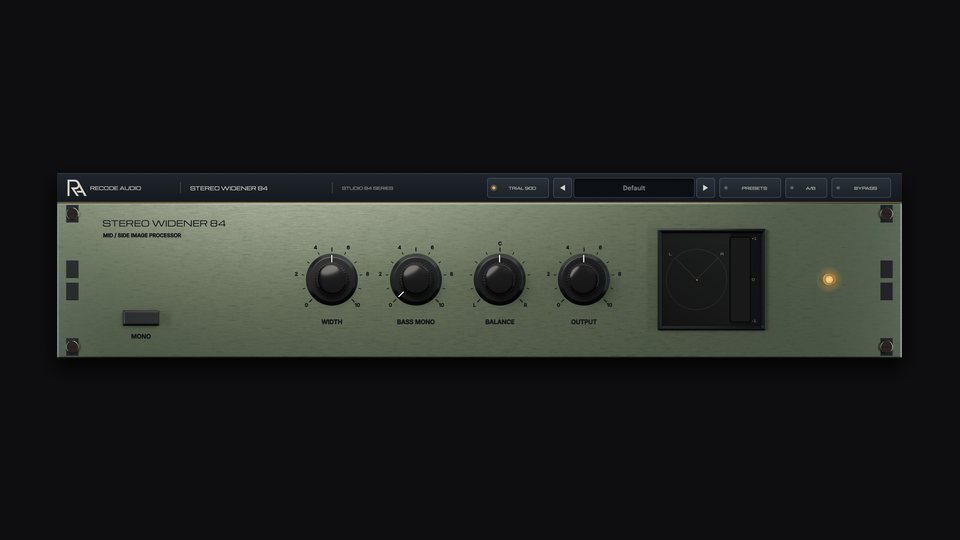Open the Presets menu
Viewport: 960px width, 540px height.
(x=749, y=188)
